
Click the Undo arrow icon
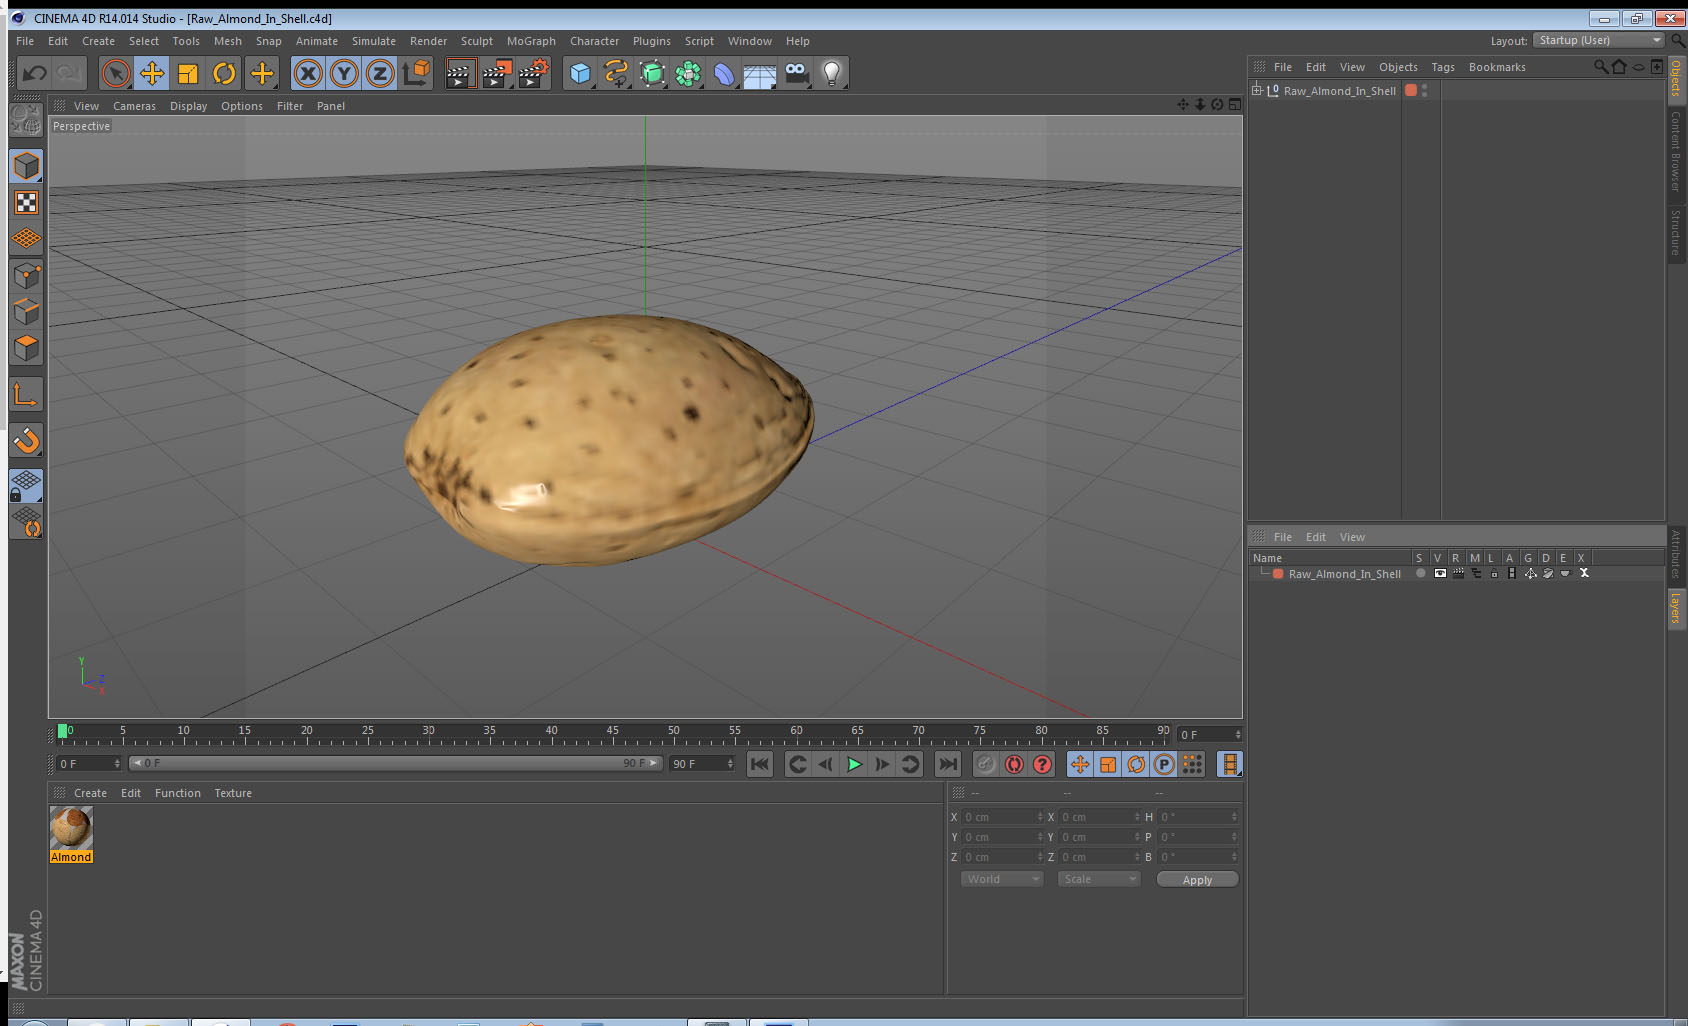coord(35,73)
